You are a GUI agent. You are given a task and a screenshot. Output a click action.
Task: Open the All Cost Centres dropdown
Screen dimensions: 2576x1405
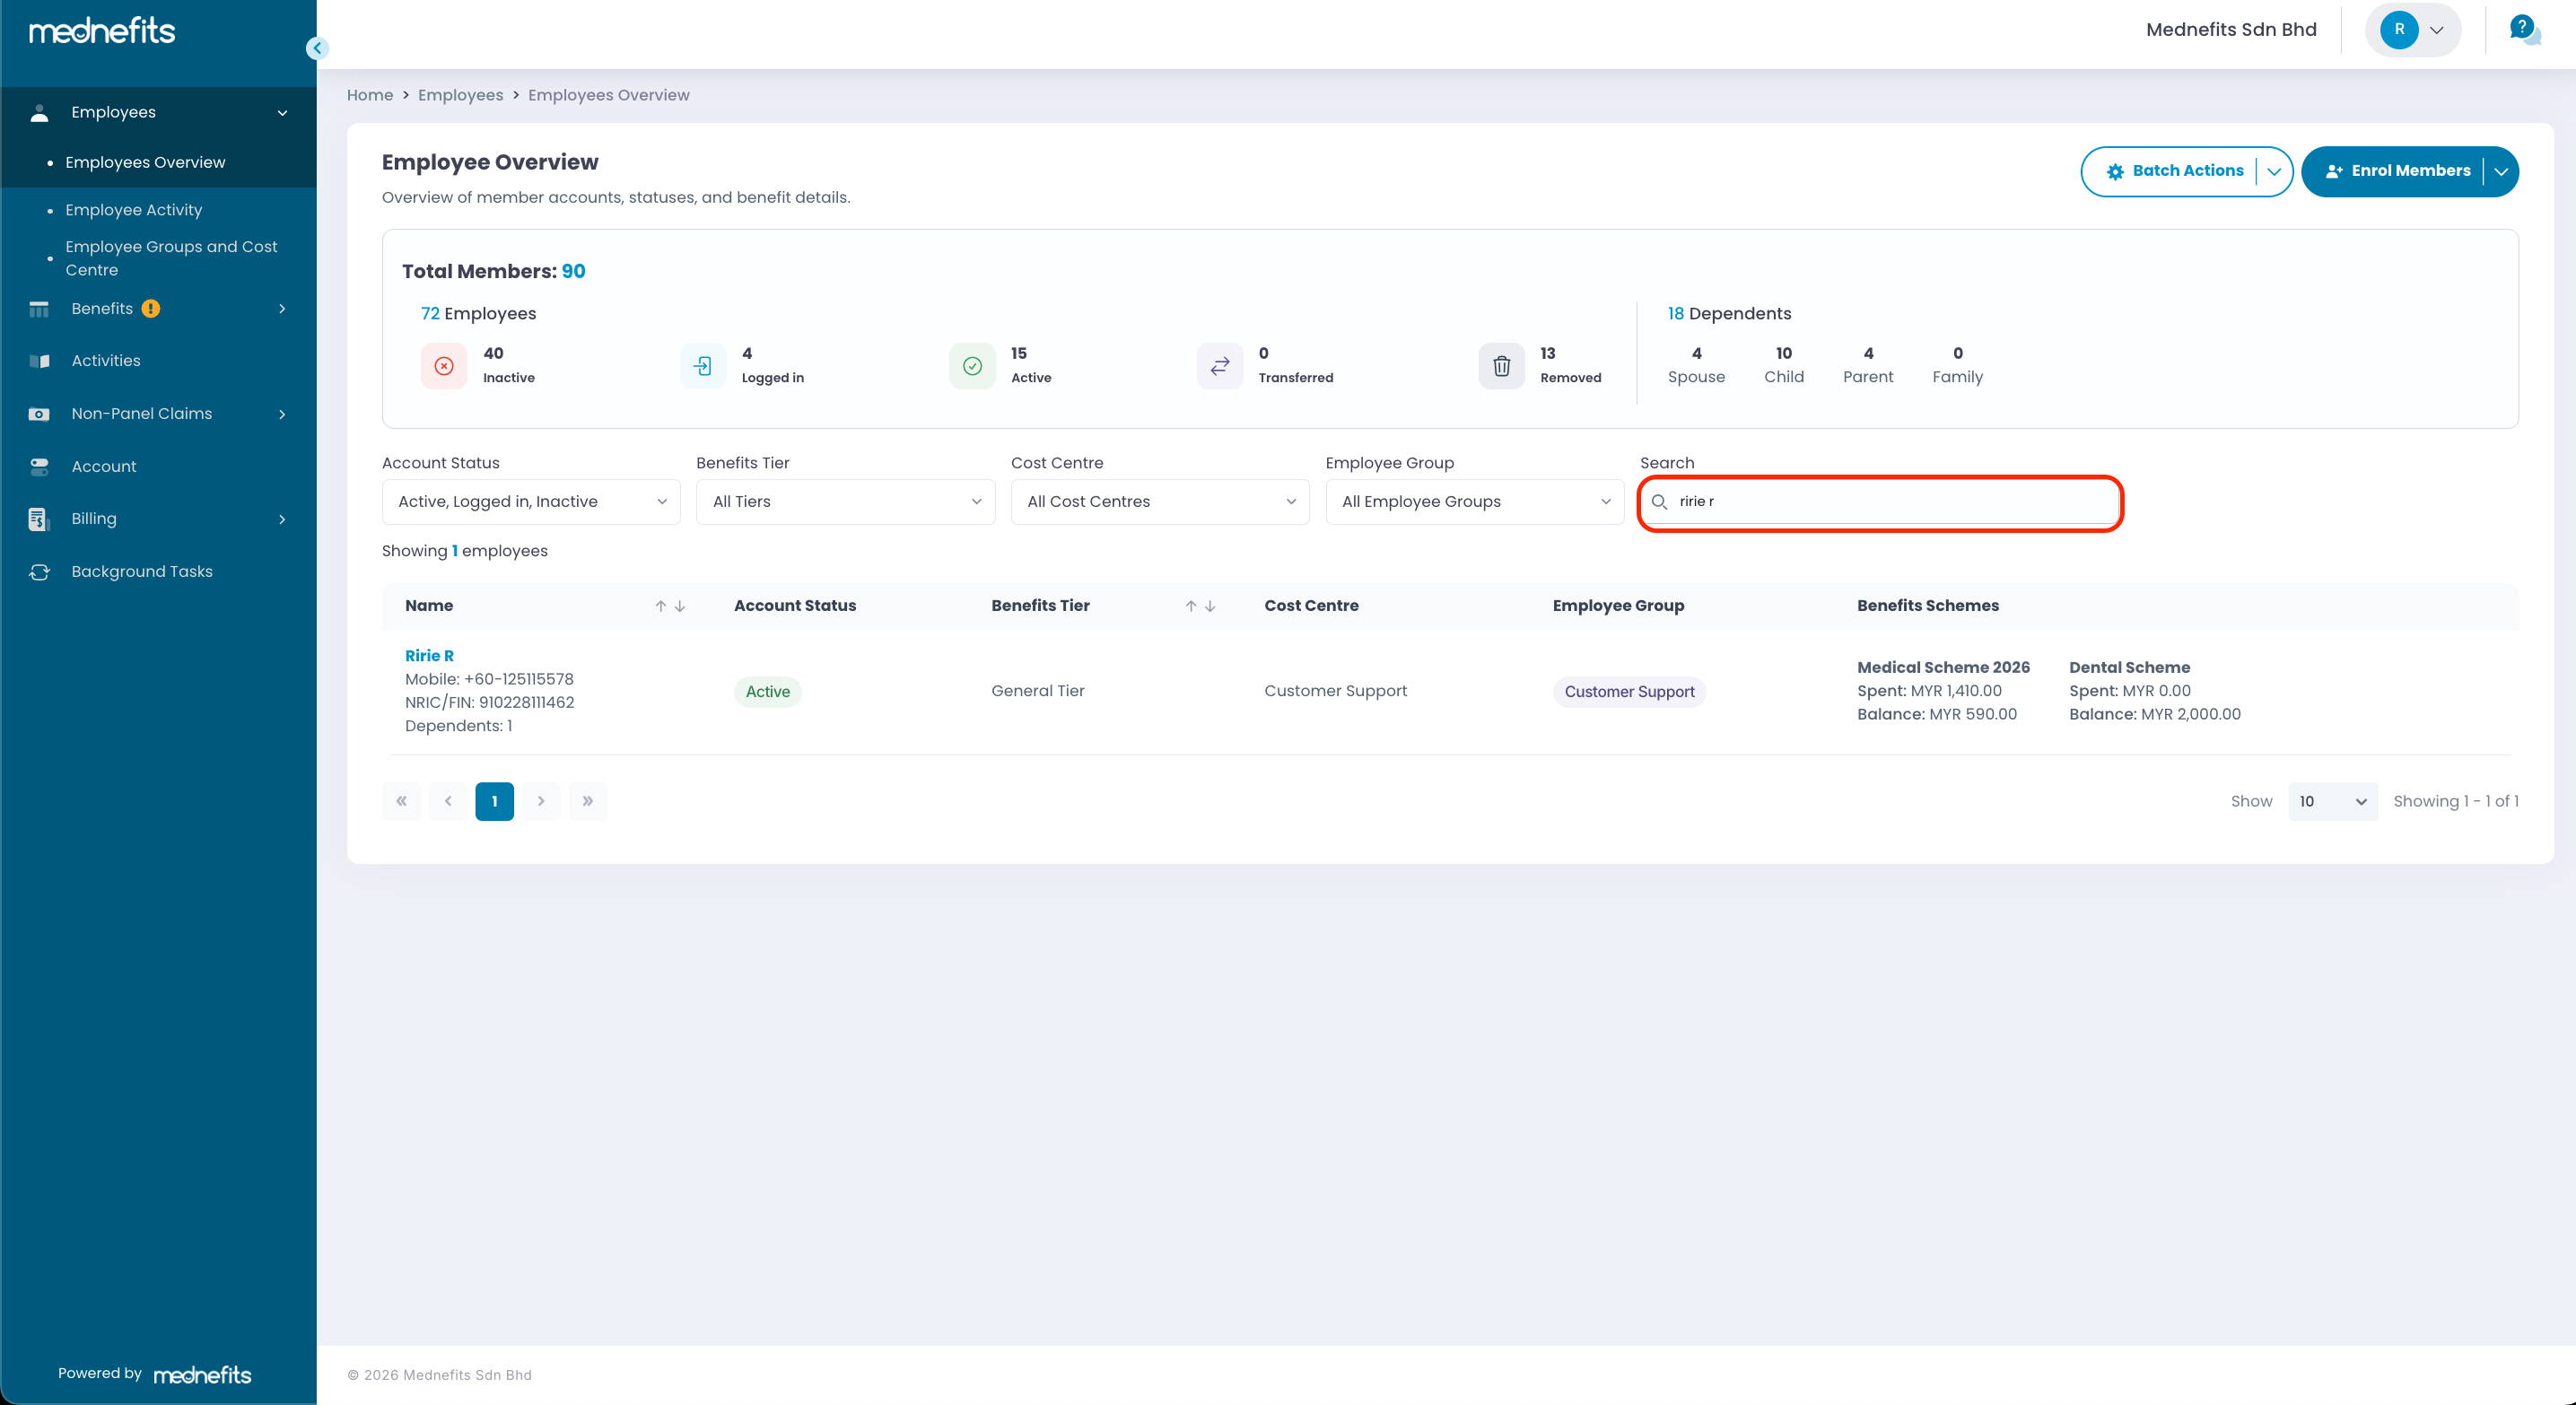pyautogui.click(x=1160, y=502)
